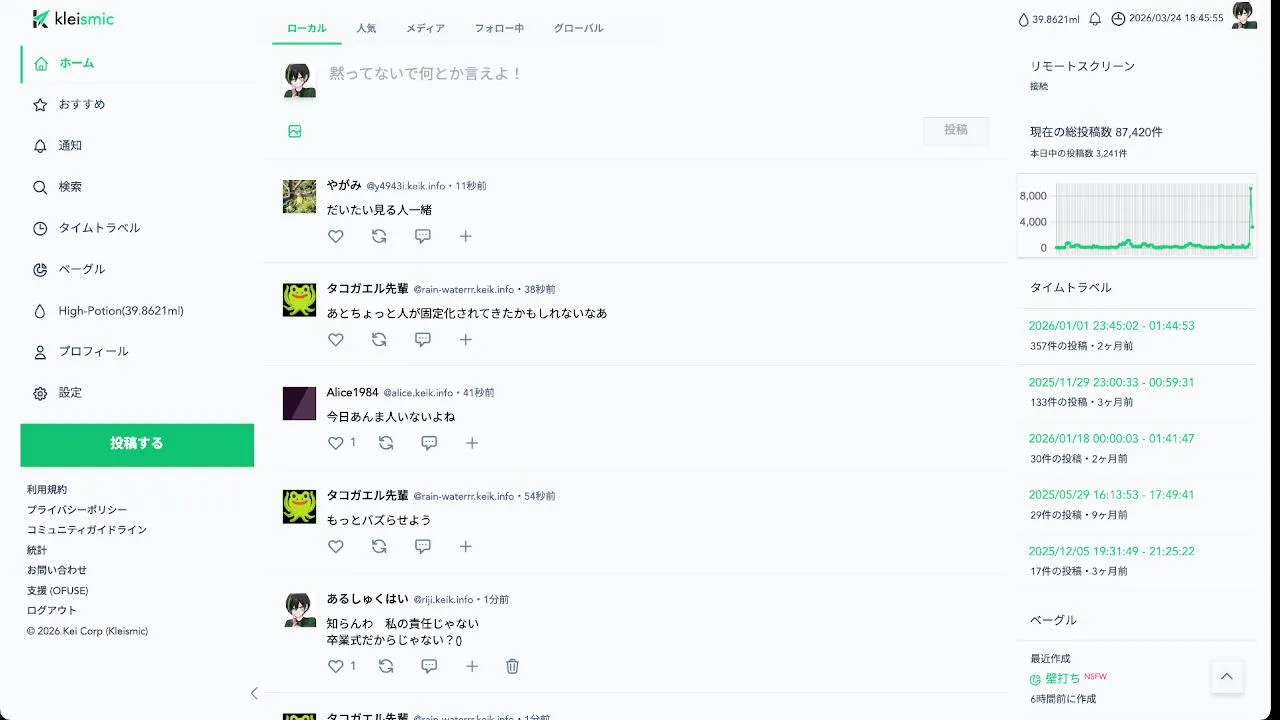This screenshot has height=720, width=1280.
Task: Open the notification bell in the top bar
Action: 1095,19
